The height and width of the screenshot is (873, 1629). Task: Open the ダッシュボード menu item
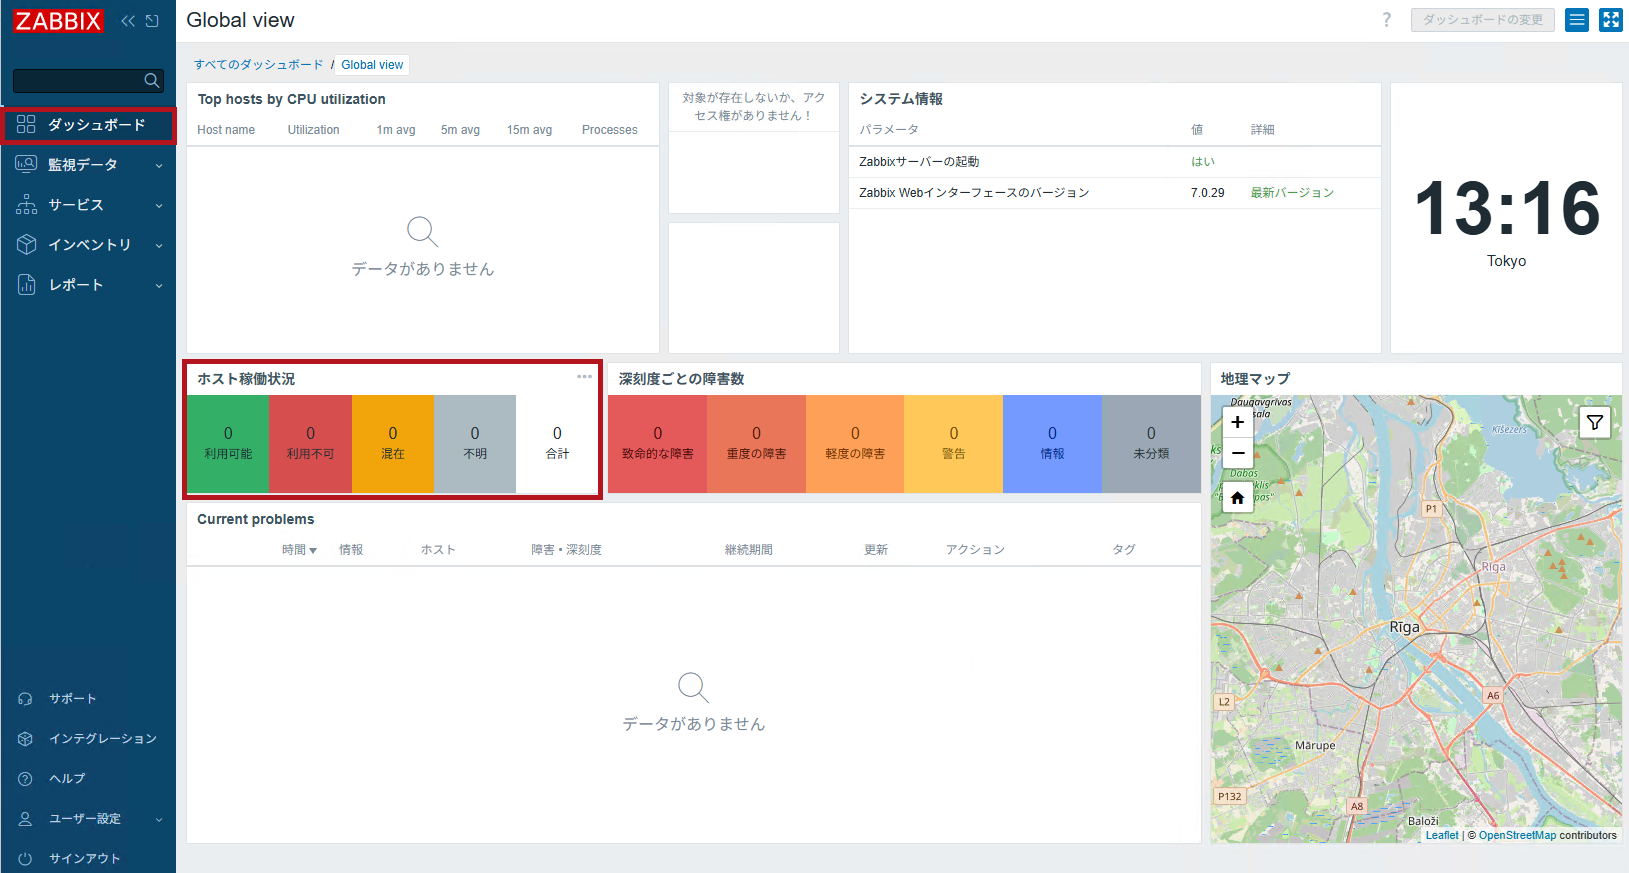(x=88, y=125)
